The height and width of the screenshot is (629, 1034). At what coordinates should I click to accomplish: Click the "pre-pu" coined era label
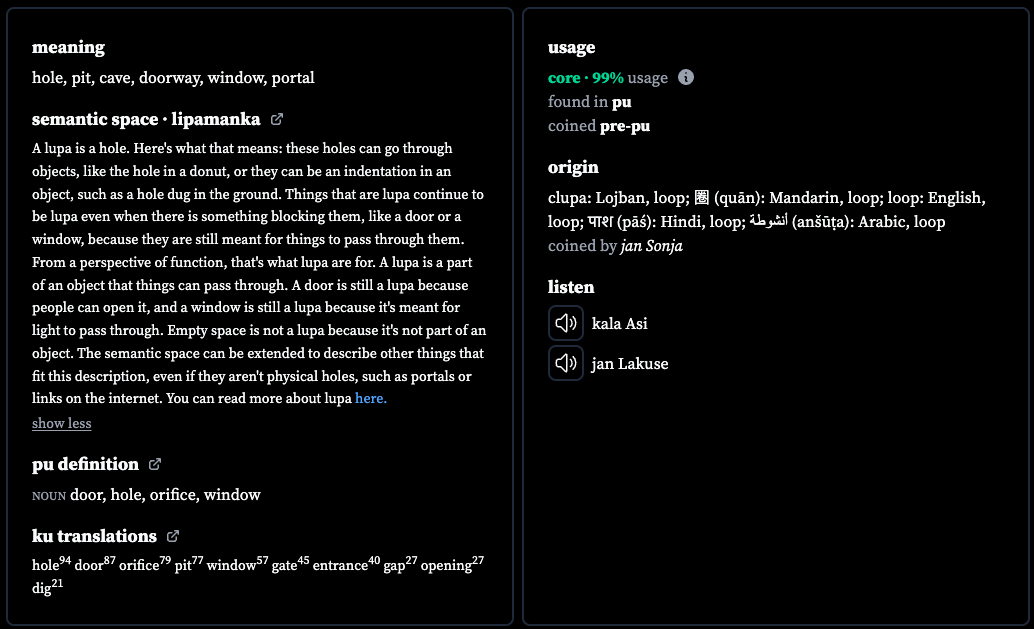[x=624, y=126]
